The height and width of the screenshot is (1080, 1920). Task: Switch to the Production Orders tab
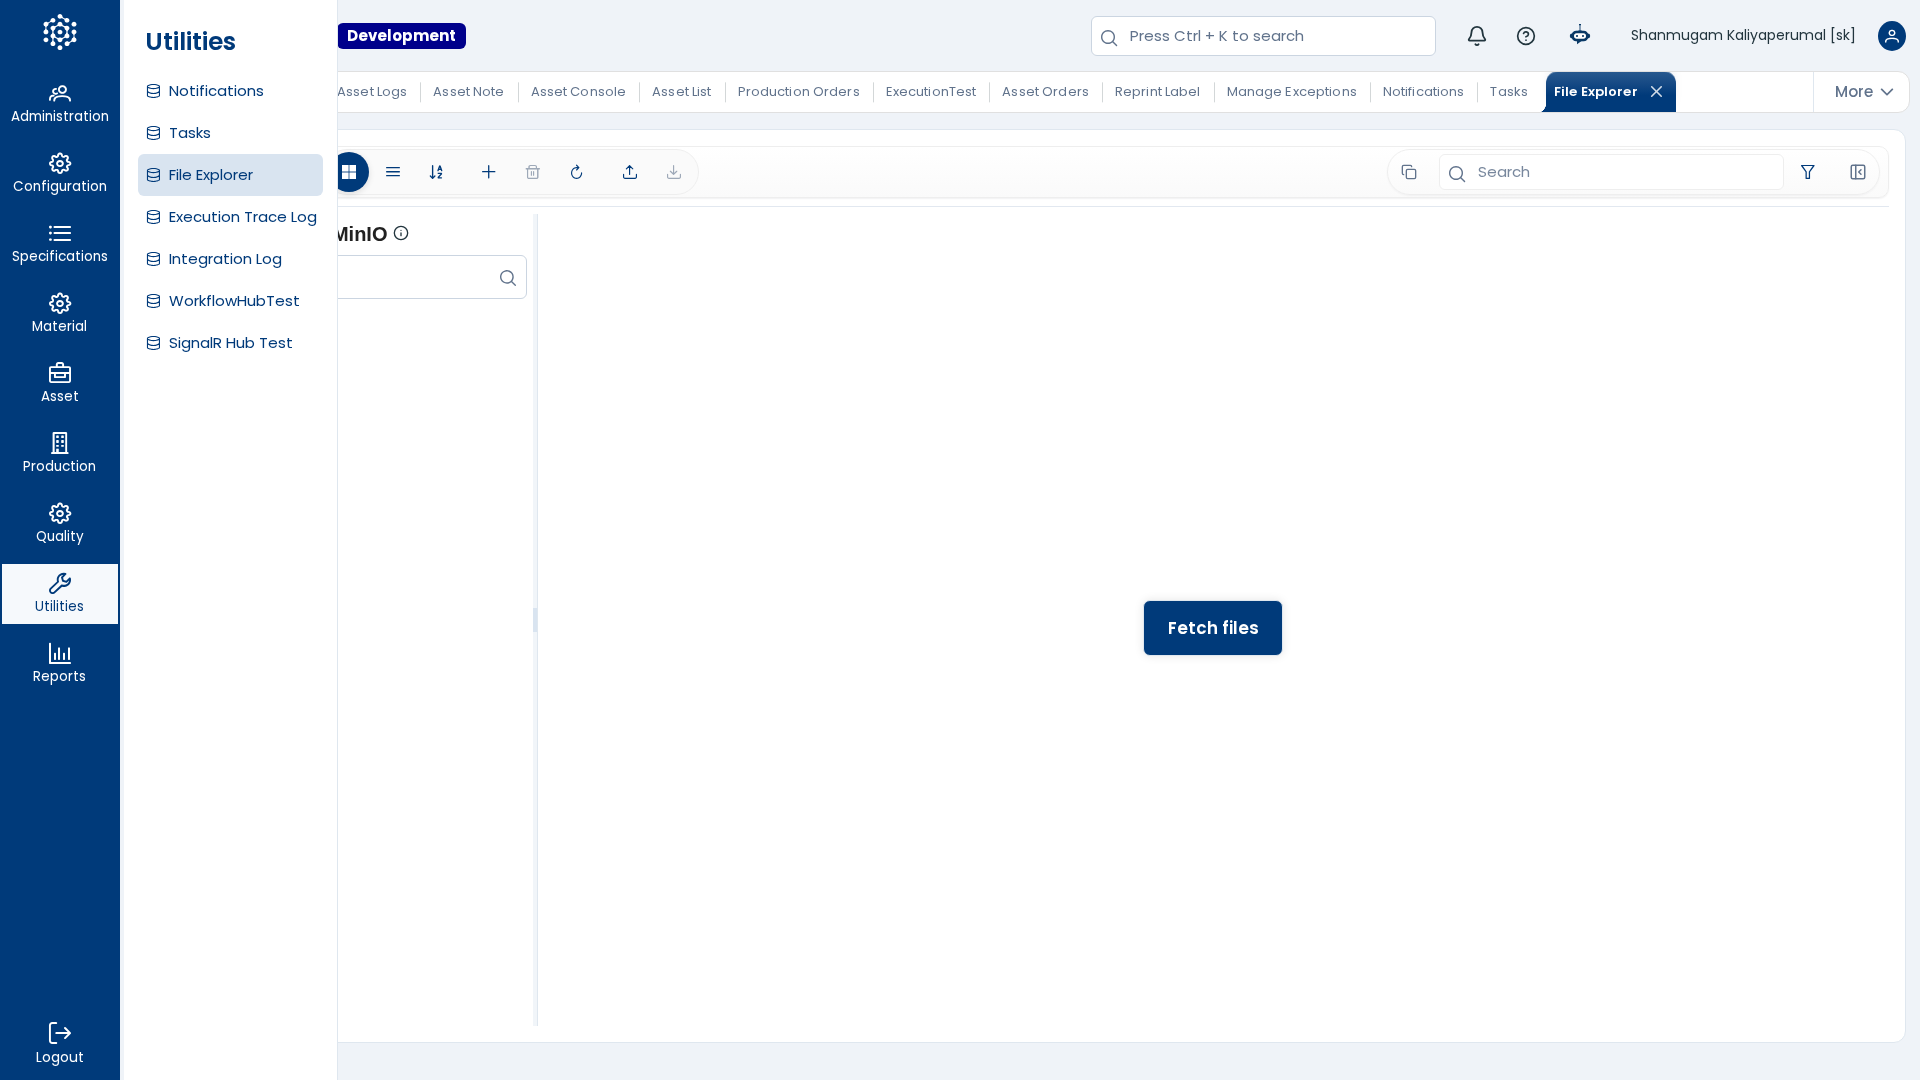[x=799, y=92]
